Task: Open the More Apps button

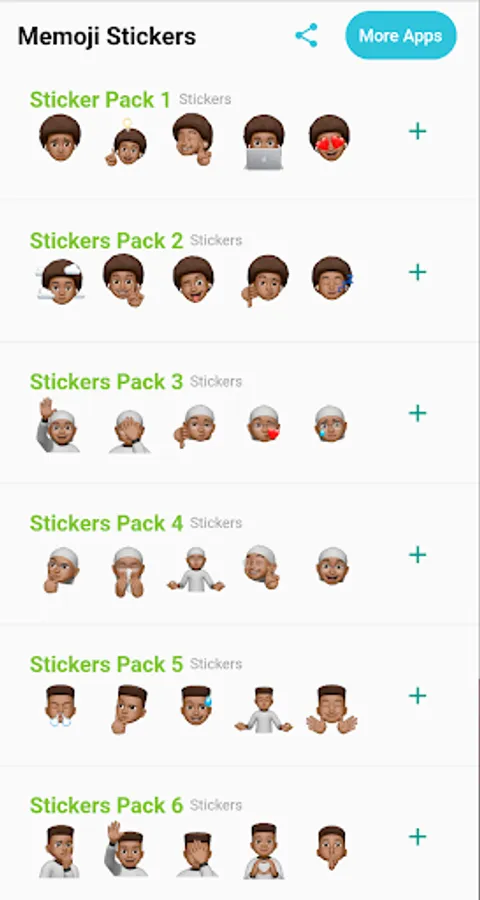Action: pyautogui.click(x=401, y=36)
